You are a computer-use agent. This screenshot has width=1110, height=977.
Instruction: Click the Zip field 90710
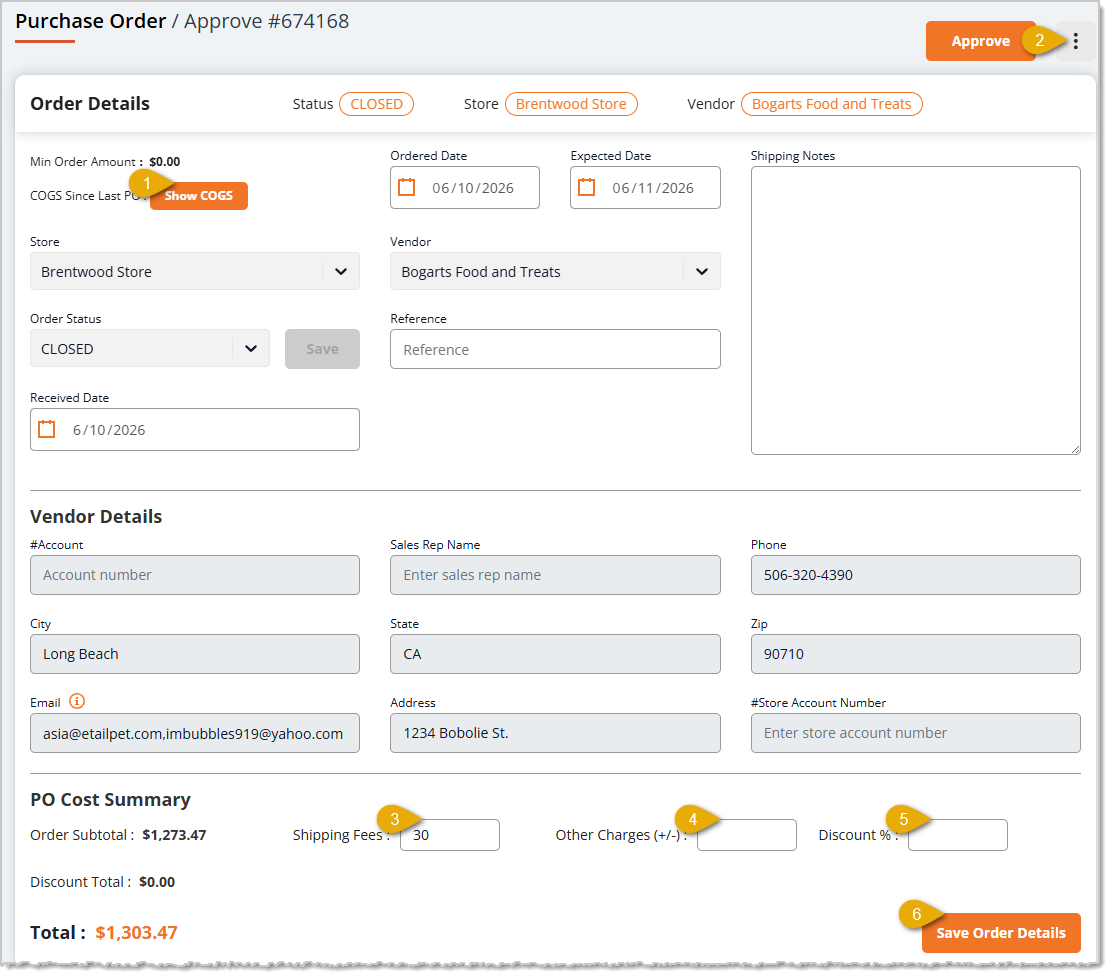[x=915, y=654]
